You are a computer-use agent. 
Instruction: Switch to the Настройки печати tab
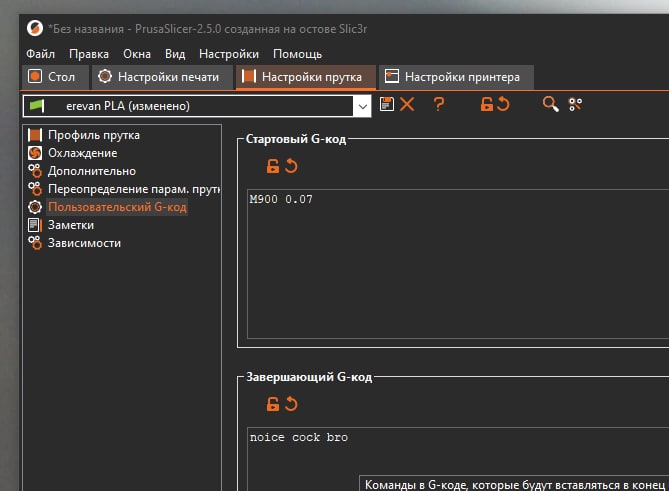tap(162, 77)
